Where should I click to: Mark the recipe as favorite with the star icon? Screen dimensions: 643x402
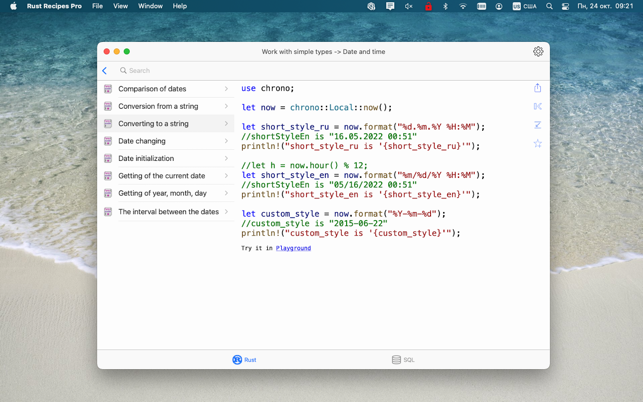tap(538, 143)
